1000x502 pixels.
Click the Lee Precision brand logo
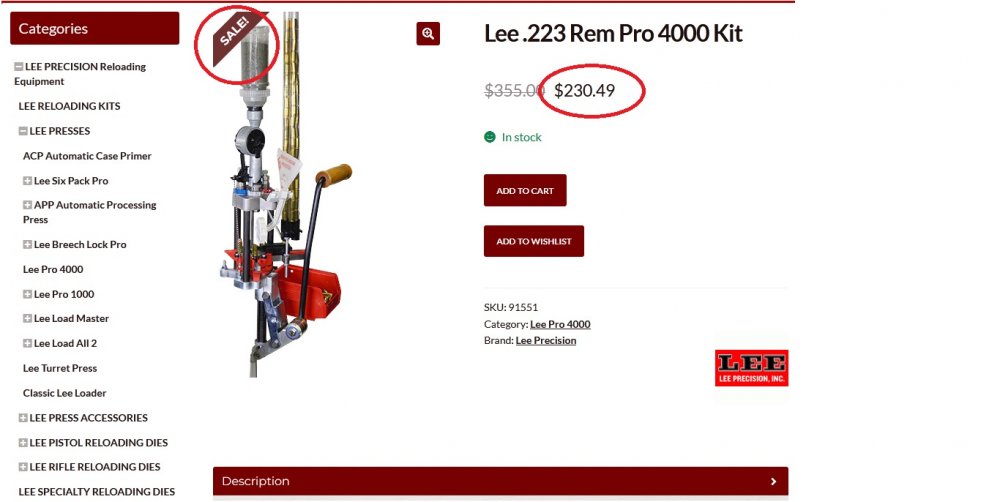(751, 367)
